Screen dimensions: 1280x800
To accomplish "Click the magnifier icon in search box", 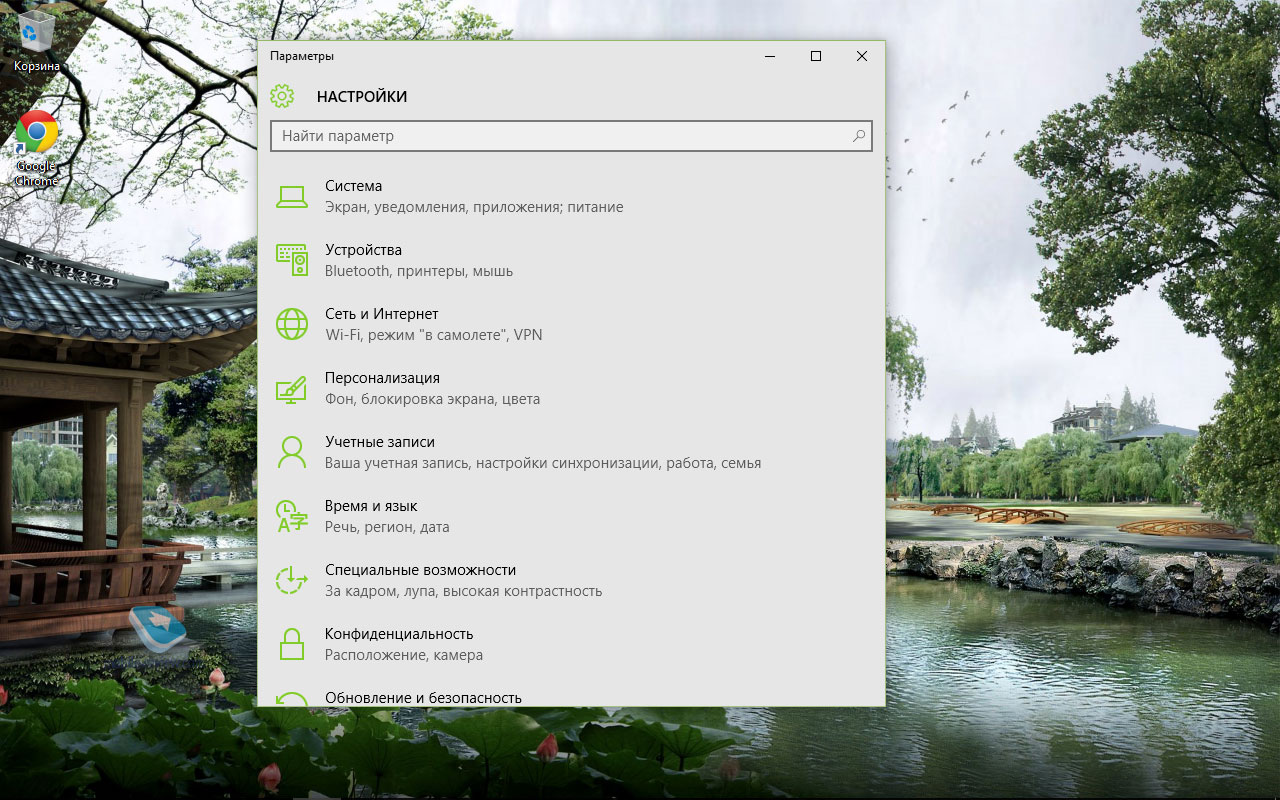I will point(858,136).
